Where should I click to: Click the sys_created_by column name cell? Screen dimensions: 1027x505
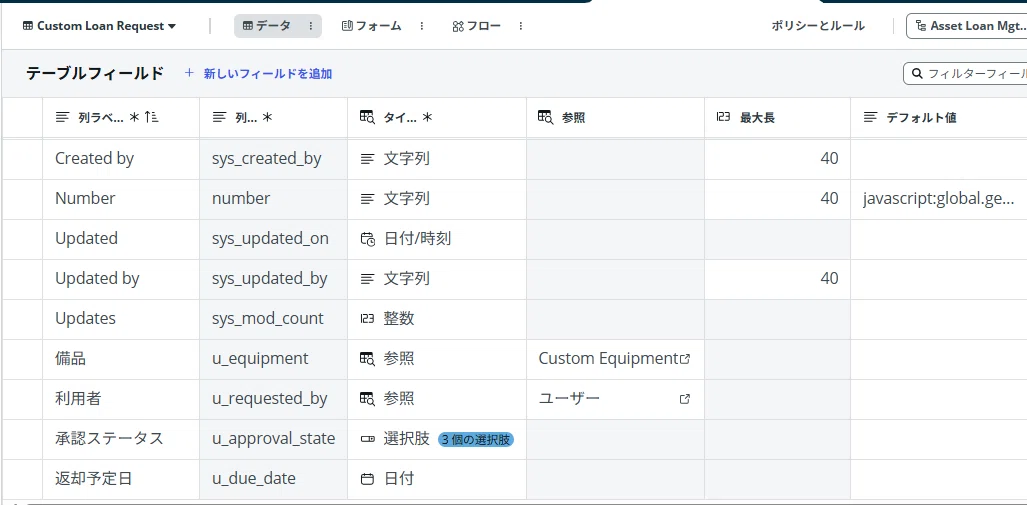[x=274, y=159]
